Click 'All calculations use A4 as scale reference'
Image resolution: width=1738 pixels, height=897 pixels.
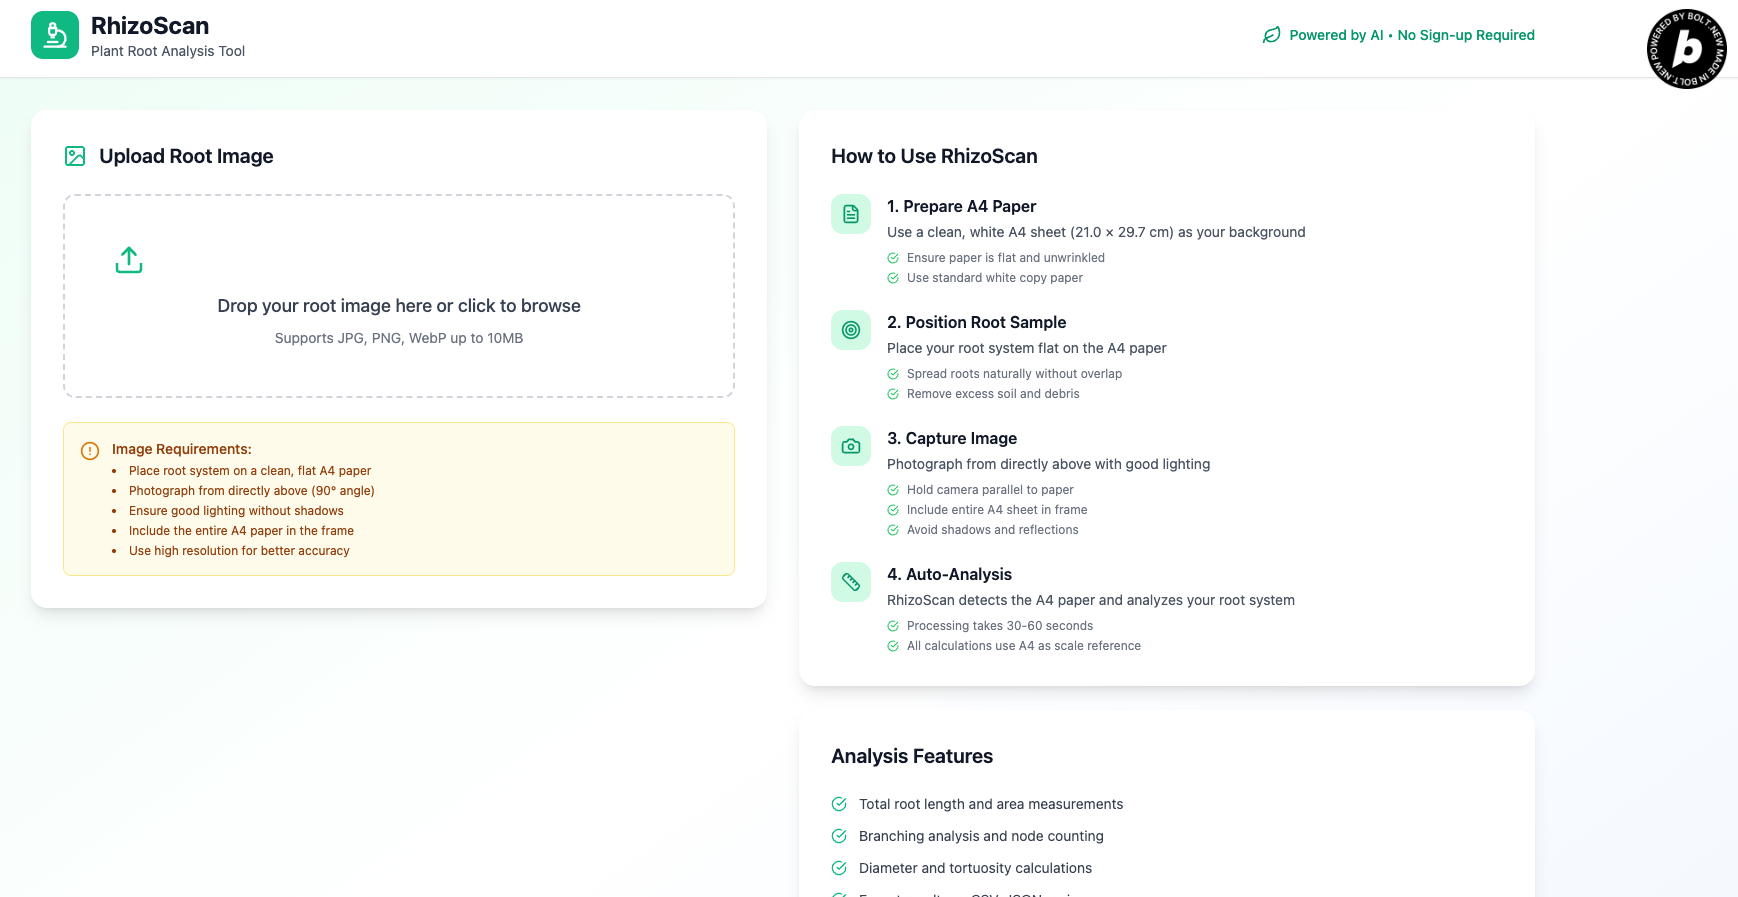(x=1024, y=646)
